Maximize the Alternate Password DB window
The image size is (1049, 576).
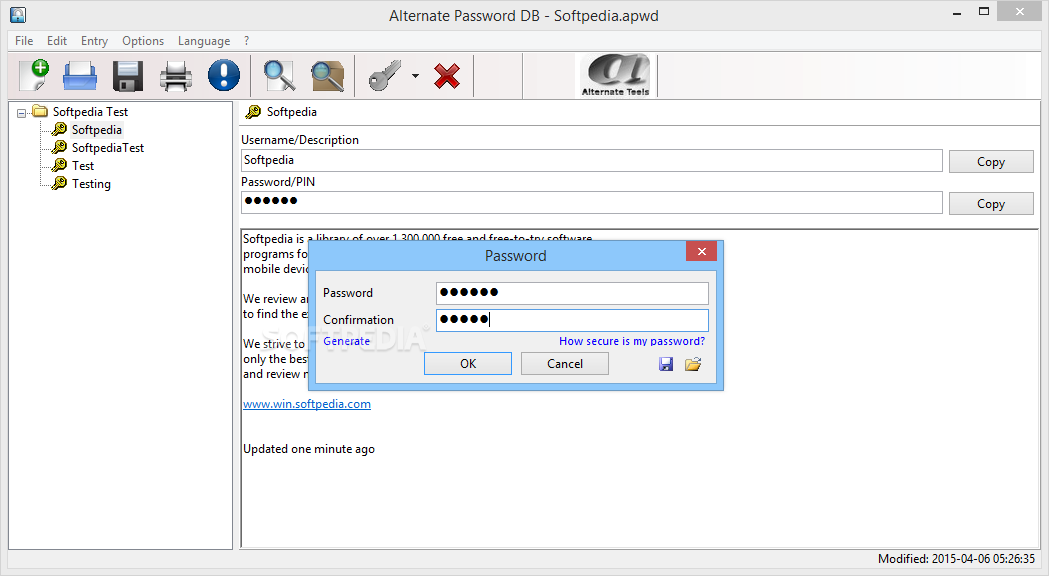point(983,11)
